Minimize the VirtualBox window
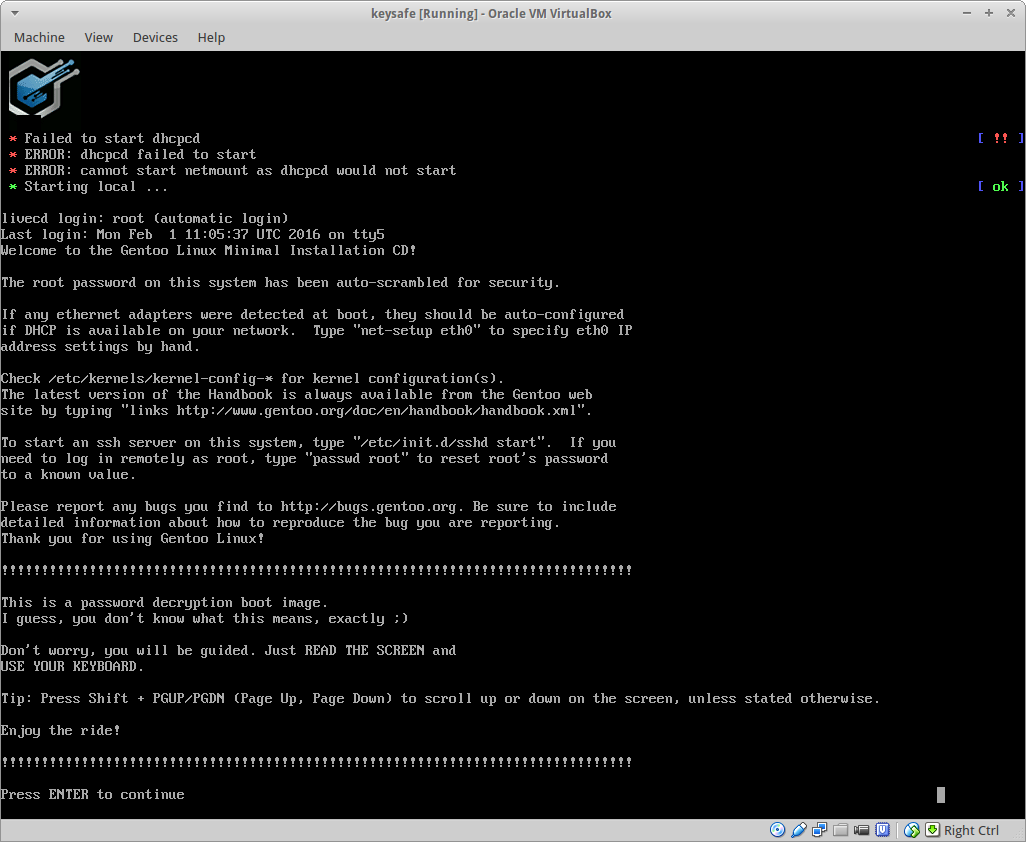 pos(966,13)
